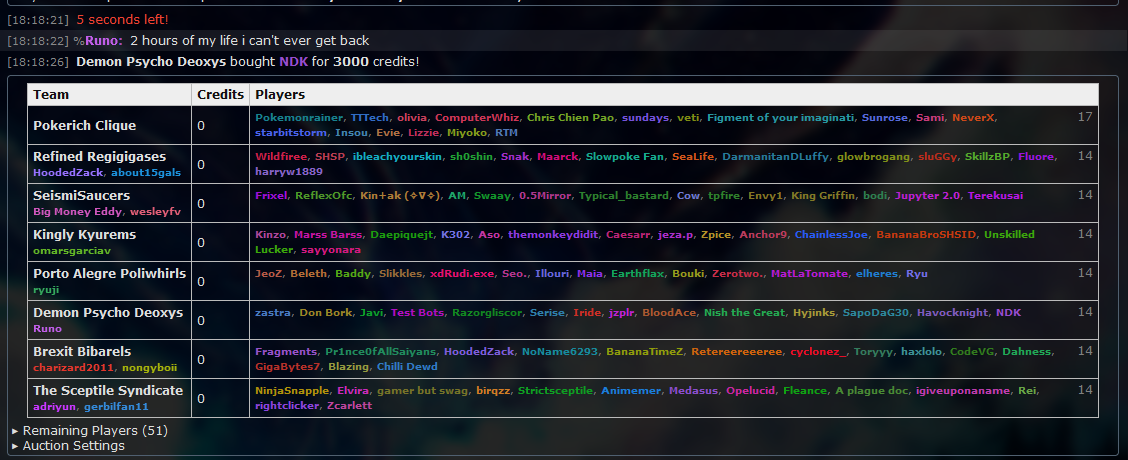The width and height of the screenshot is (1128, 460).
Task: Open ryuji under Porto Alegre Poliwhirls
Action: [47, 290]
